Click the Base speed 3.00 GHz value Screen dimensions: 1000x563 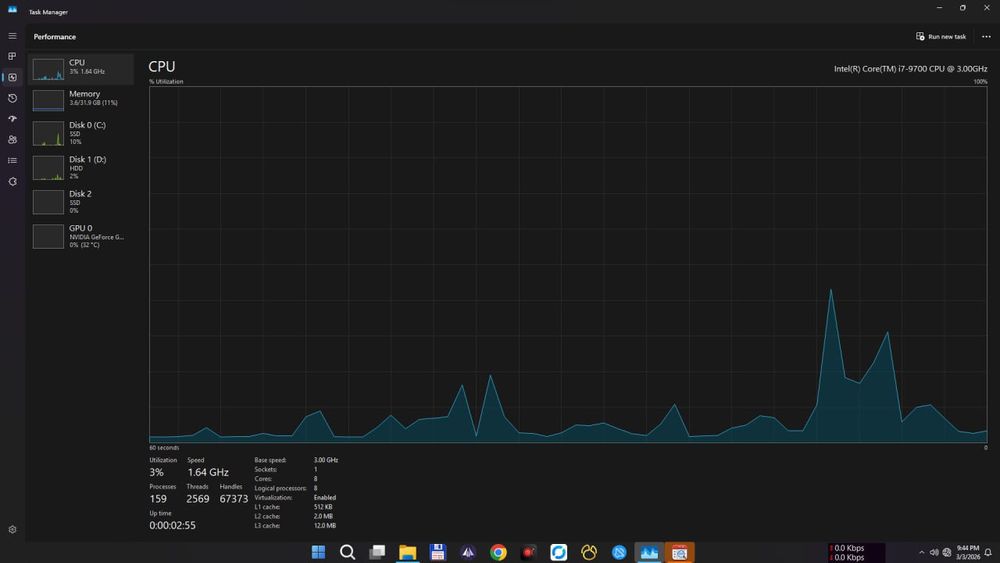326,460
